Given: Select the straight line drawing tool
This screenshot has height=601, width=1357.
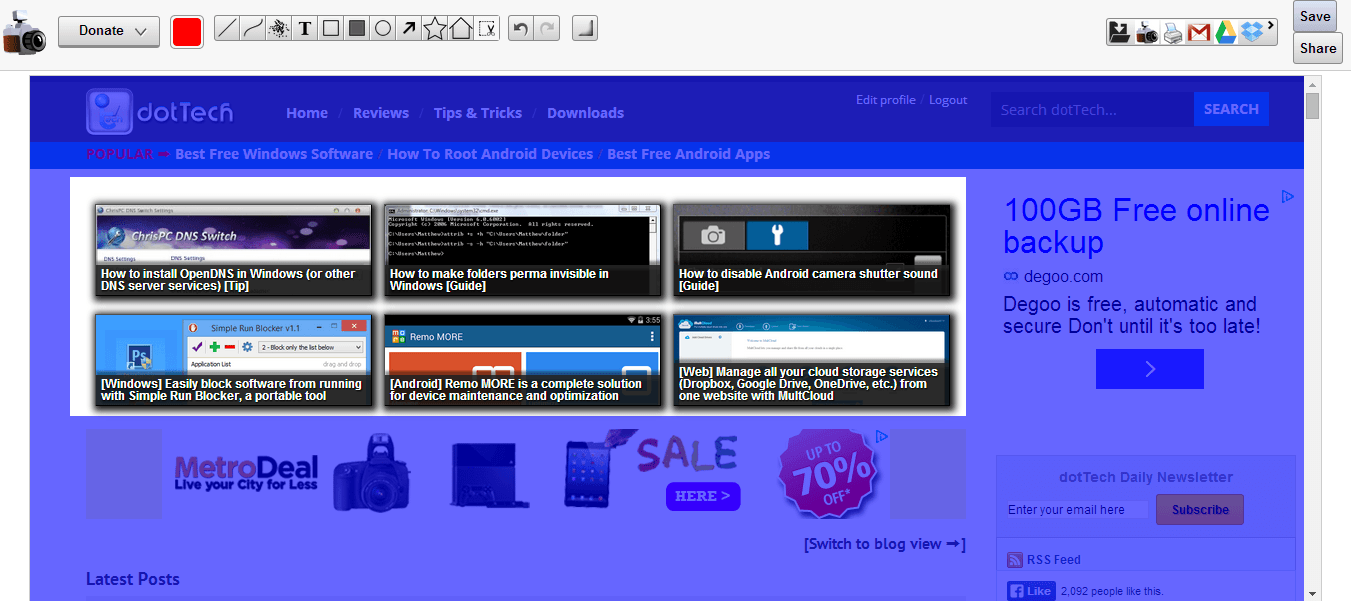Looking at the screenshot, I should (227, 30).
